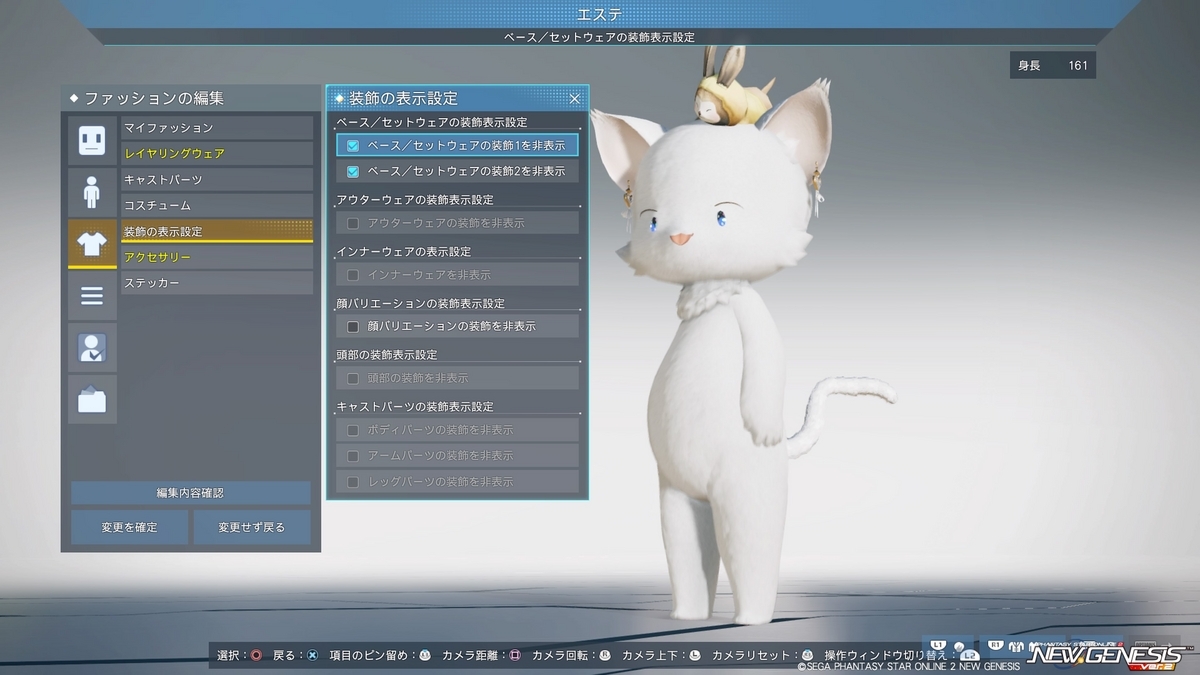Select 装飾の表示設定 menu item

(217, 231)
